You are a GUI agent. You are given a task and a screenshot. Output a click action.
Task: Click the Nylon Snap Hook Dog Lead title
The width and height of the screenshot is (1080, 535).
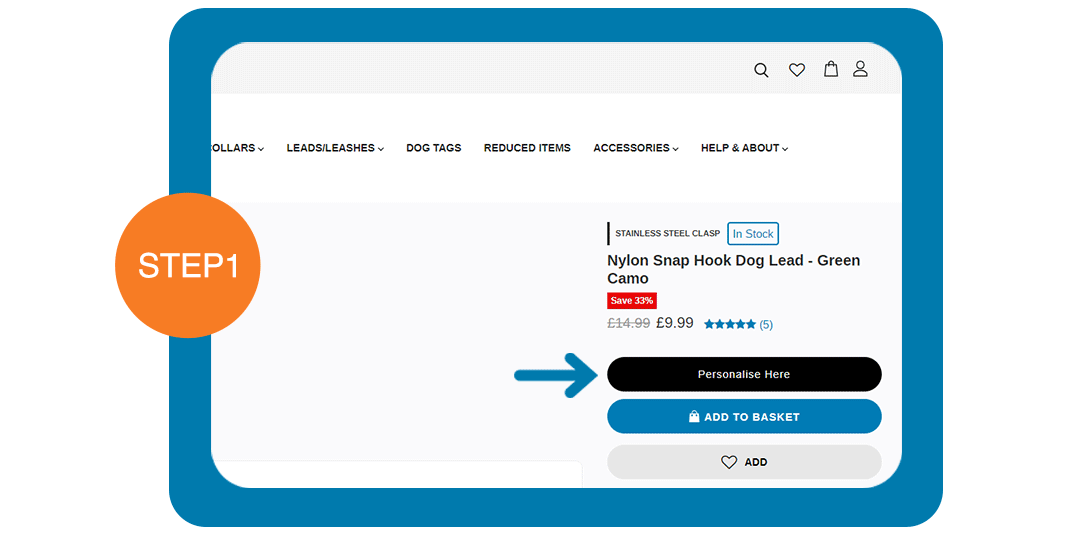pos(733,269)
